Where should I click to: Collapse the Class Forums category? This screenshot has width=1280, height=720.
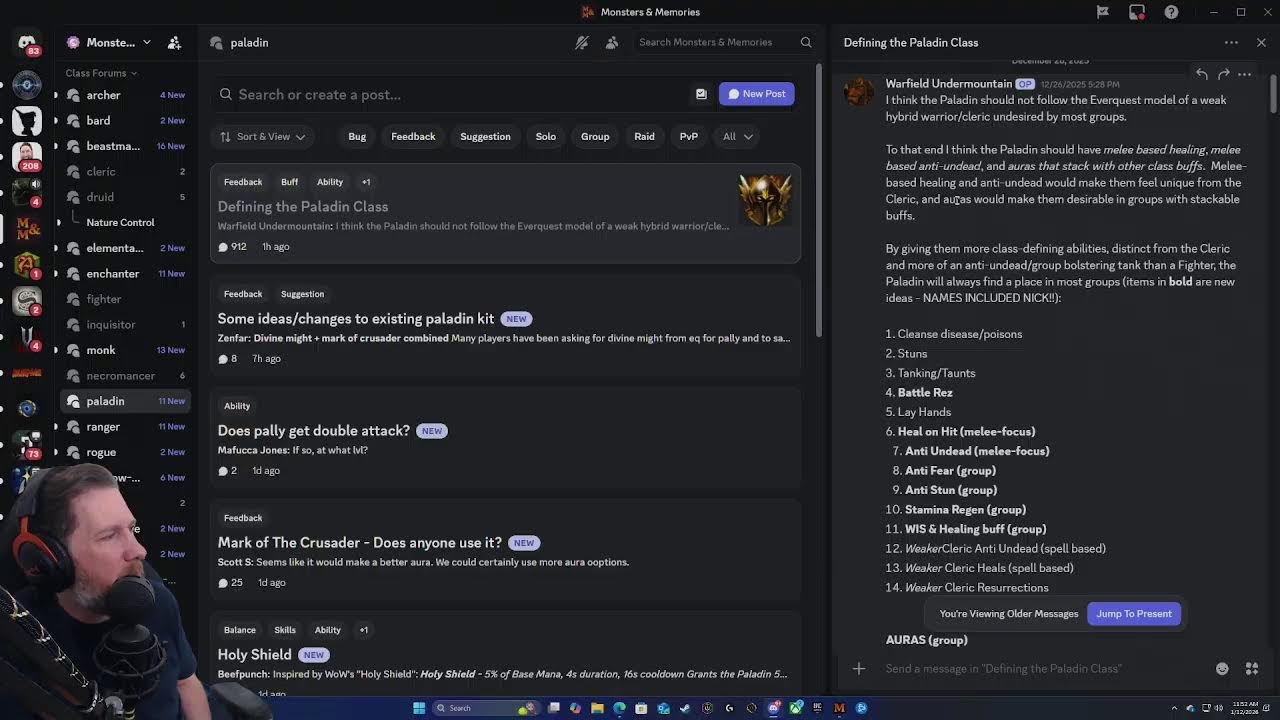[x=101, y=73]
